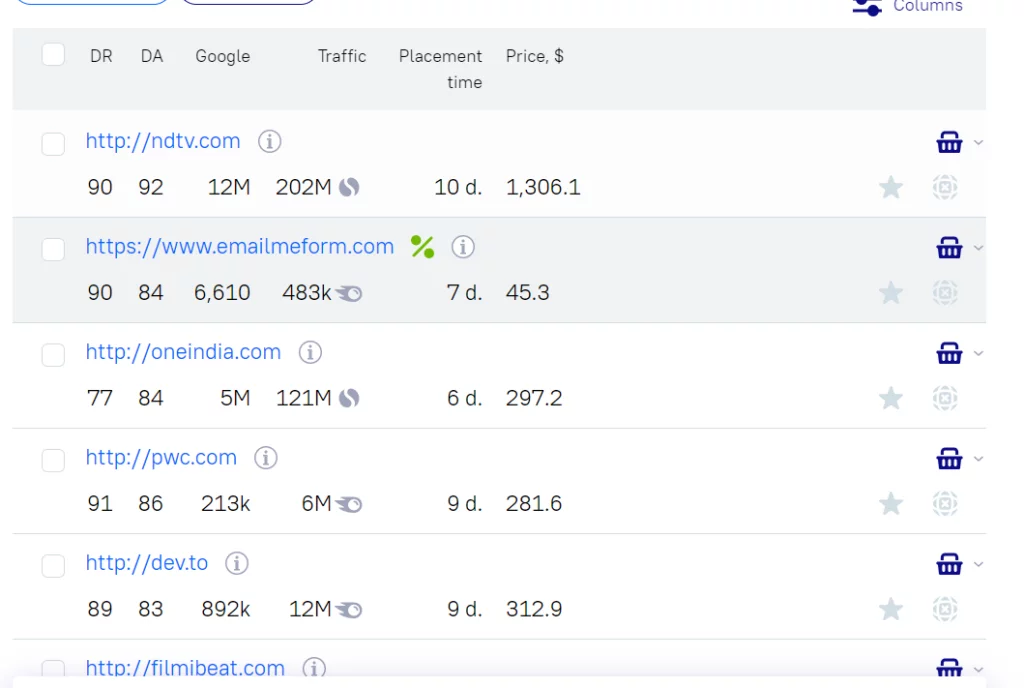Click the dev.to traffic source icon
This screenshot has width=1024, height=688.
349,610
